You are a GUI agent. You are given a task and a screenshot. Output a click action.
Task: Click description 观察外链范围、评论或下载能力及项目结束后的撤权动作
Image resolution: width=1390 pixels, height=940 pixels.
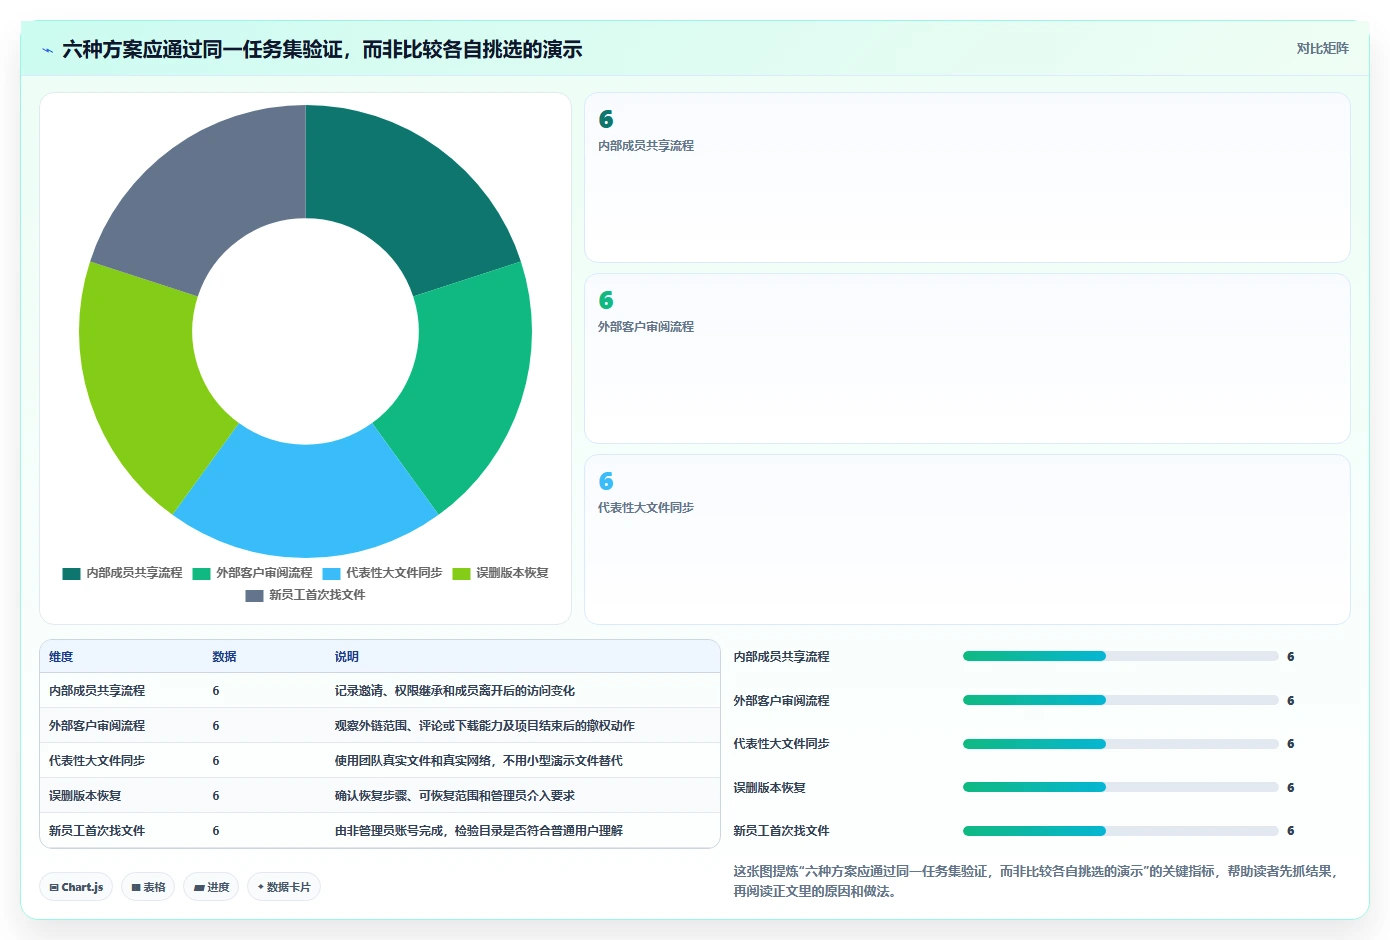coord(484,726)
